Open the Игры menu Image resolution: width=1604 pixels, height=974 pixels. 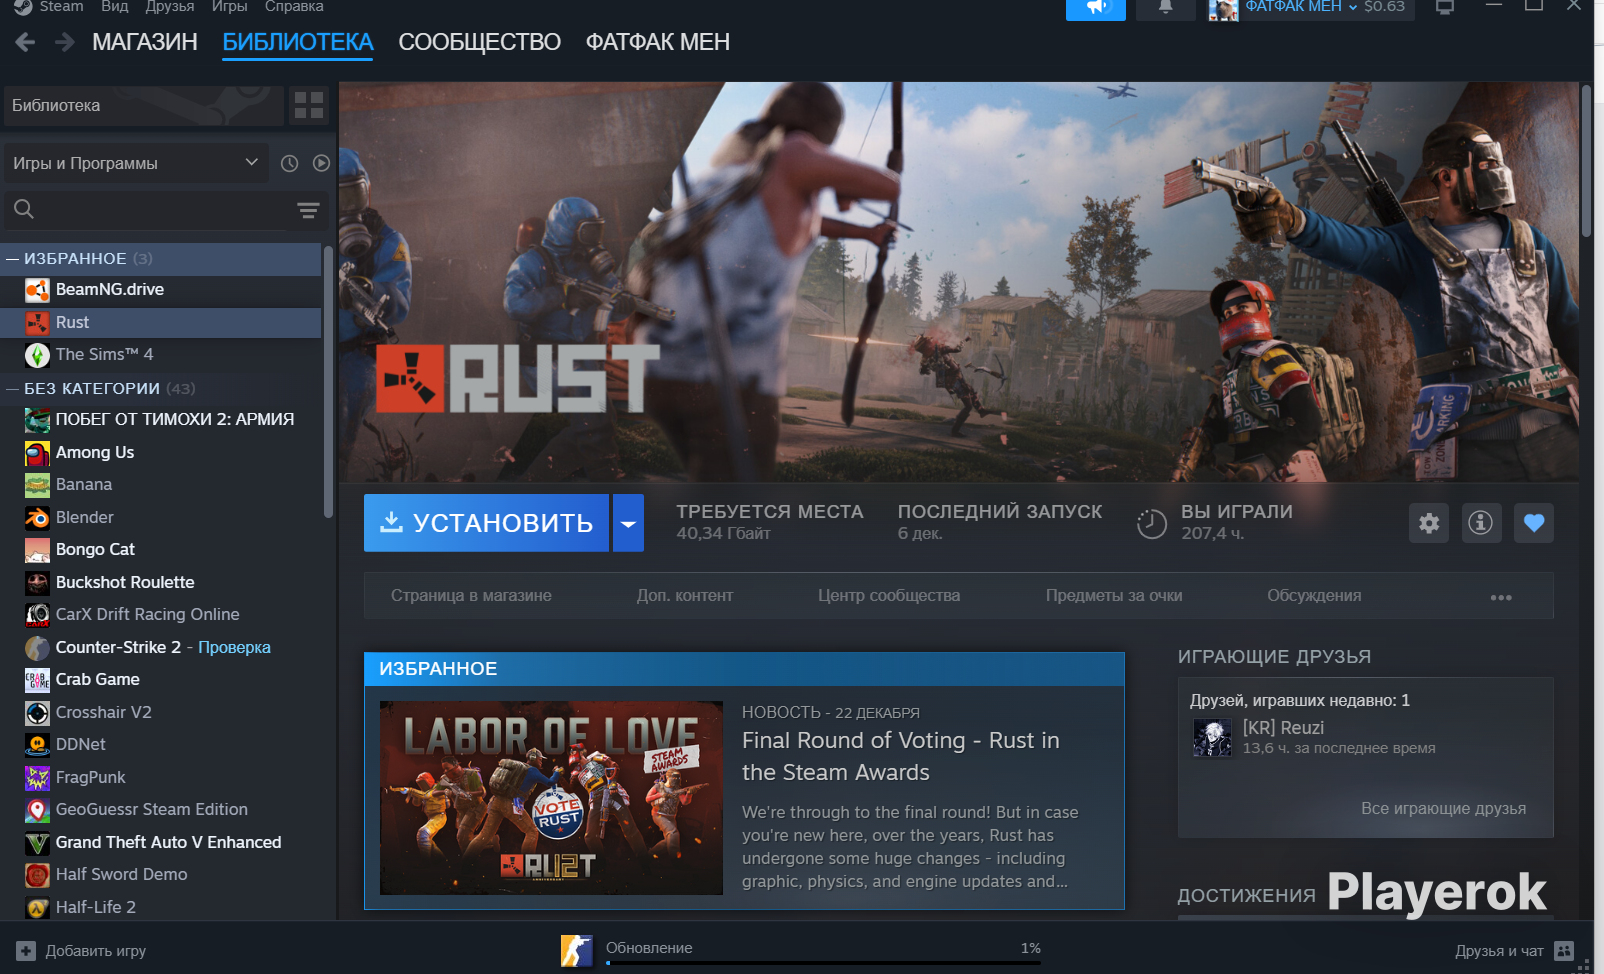[x=230, y=7]
